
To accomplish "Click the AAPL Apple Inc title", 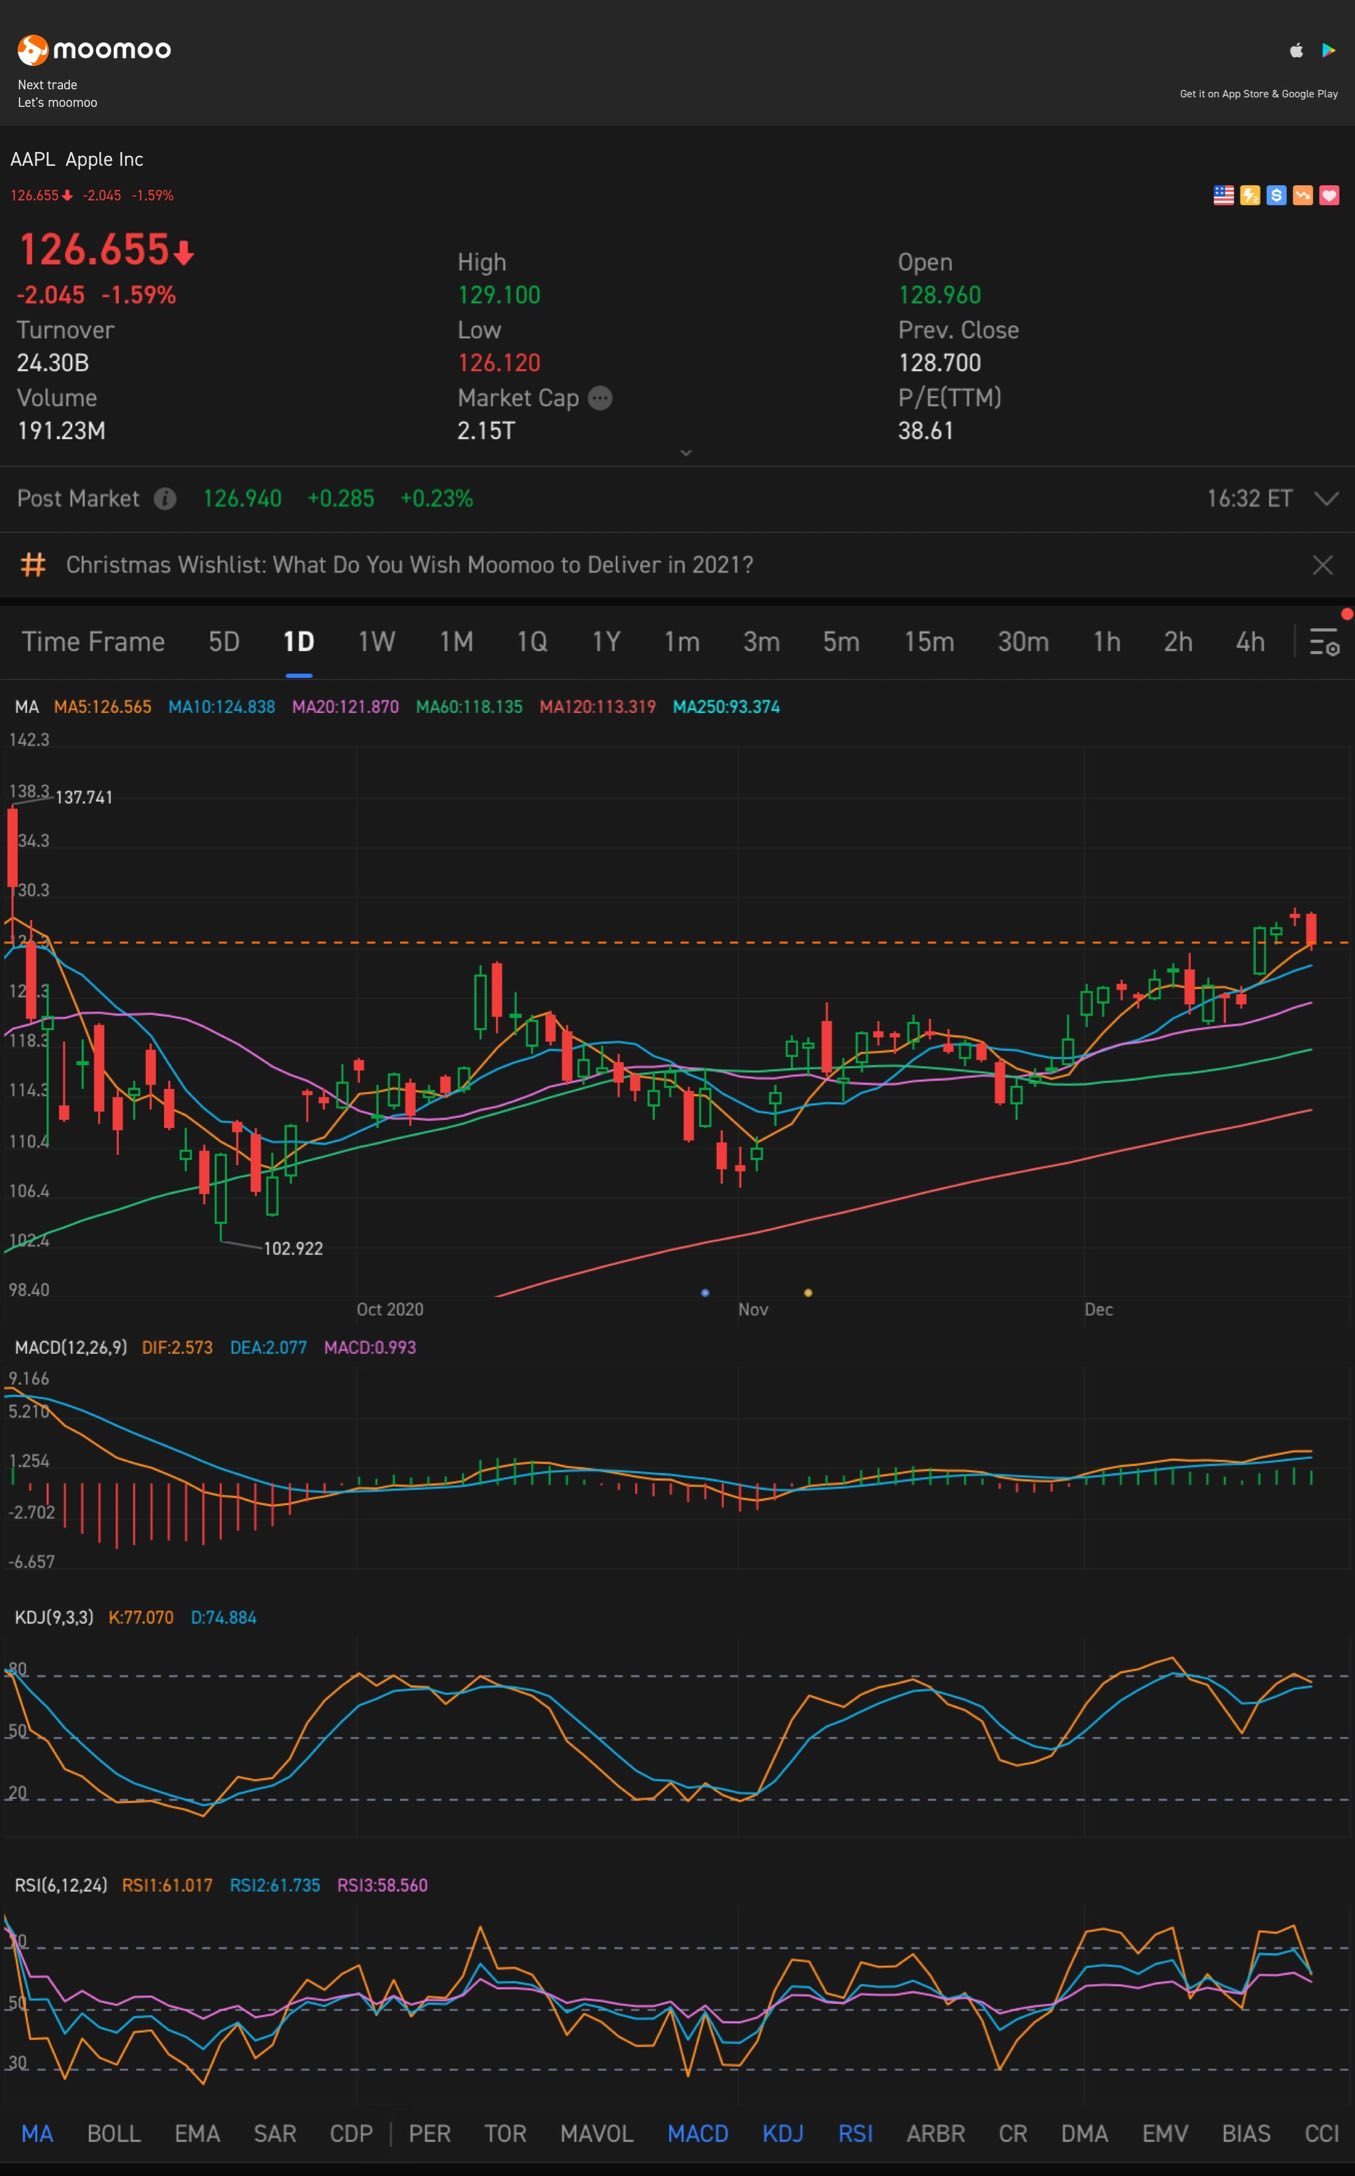I will 76,159.
